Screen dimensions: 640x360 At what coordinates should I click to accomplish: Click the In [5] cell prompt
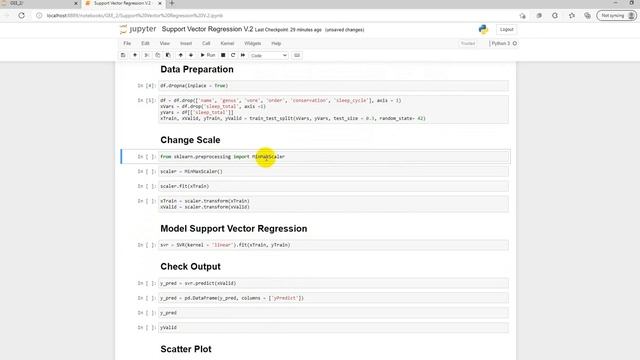pyautogui.click(x=147, y=100)
